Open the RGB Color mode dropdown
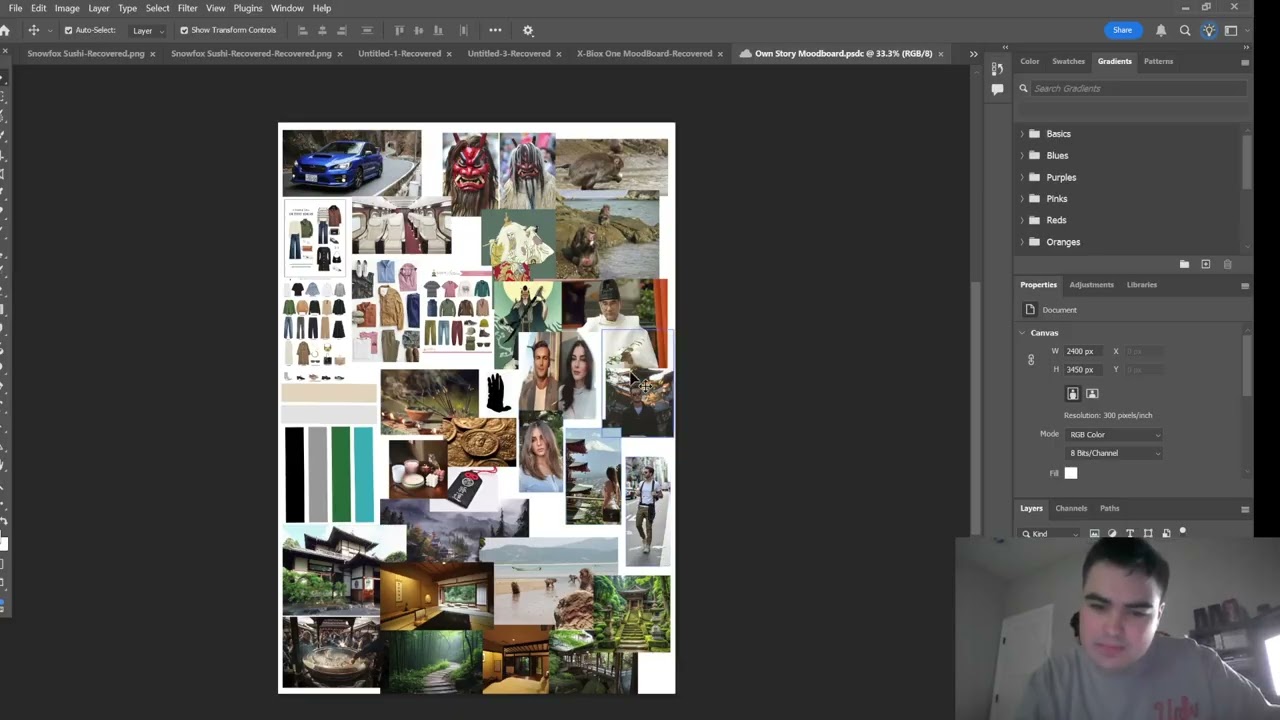The width and height of the screenshot is (1280, 720). [x=1114, y=435]
